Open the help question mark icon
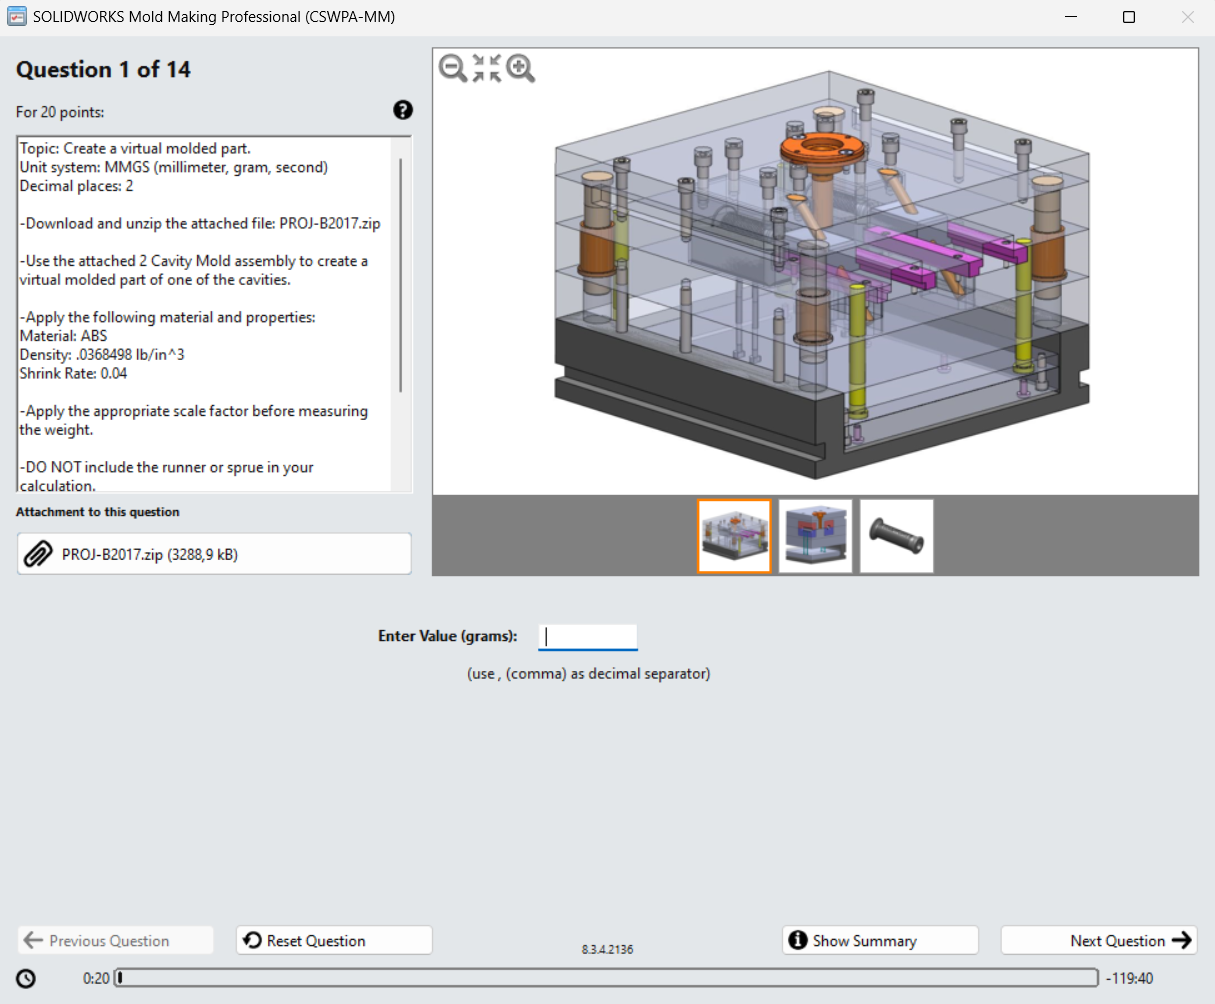The width and height of the screenshot is (1215, 1004). click(402, 110)
